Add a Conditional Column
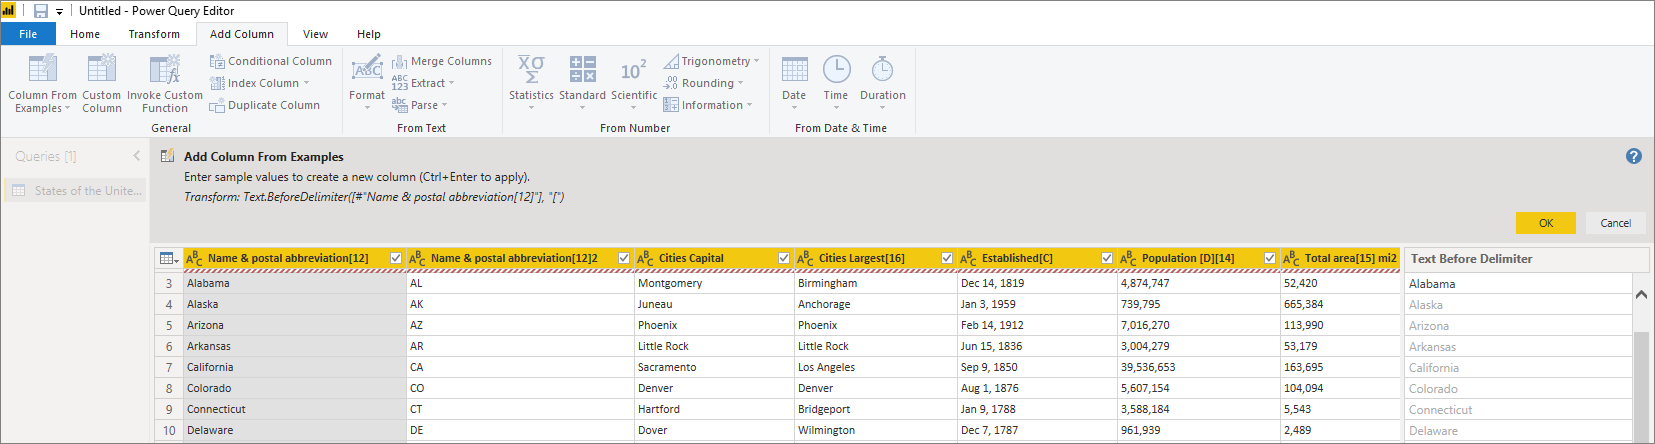The height and width of the screenshot is (444, 1655). pos(271,61)
